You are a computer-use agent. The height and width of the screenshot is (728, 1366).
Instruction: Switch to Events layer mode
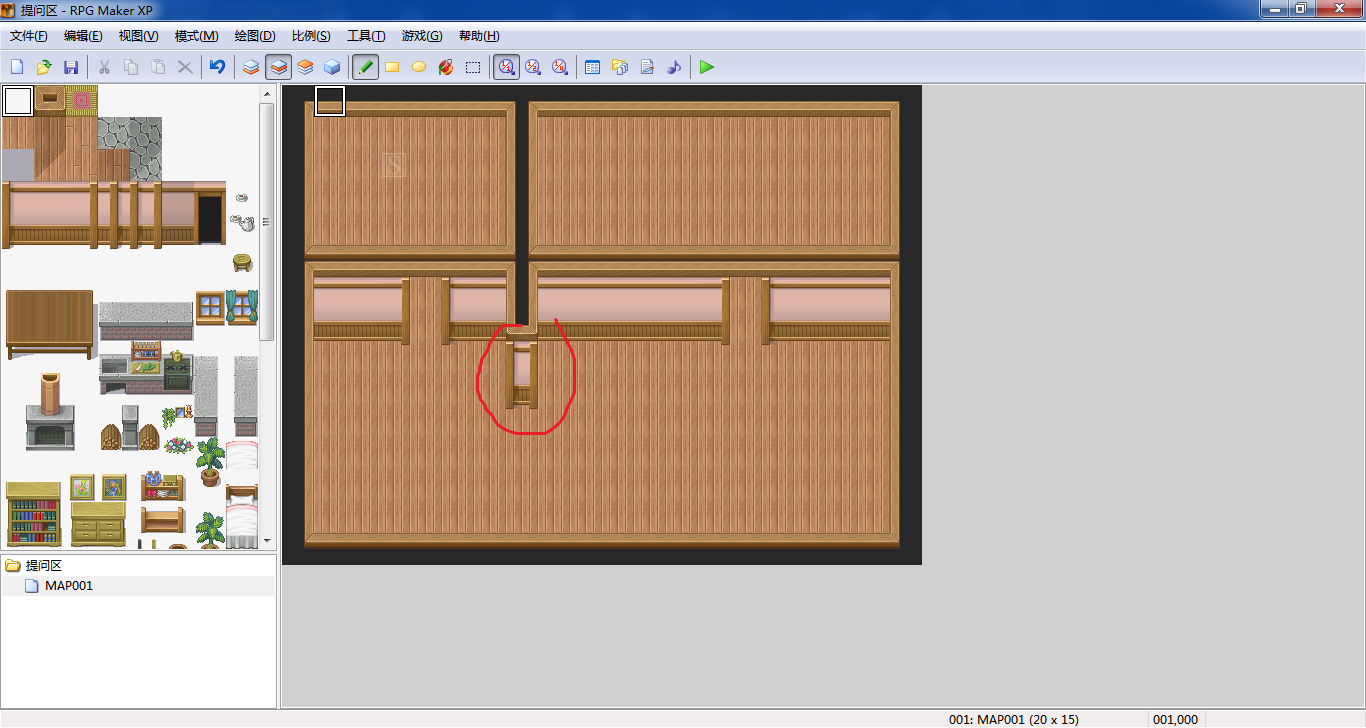[333, 67]
